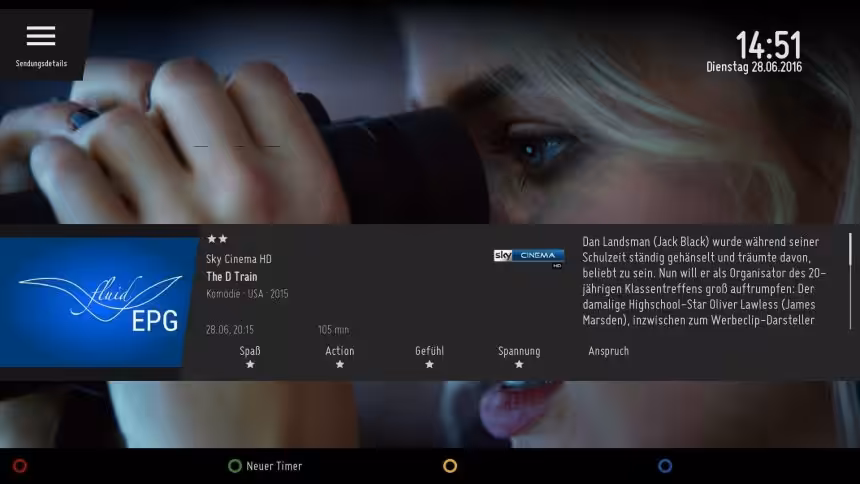This screenshot has height=484, width=860.
Task: Click the Neuer Timer label
Action: (273, 466)
